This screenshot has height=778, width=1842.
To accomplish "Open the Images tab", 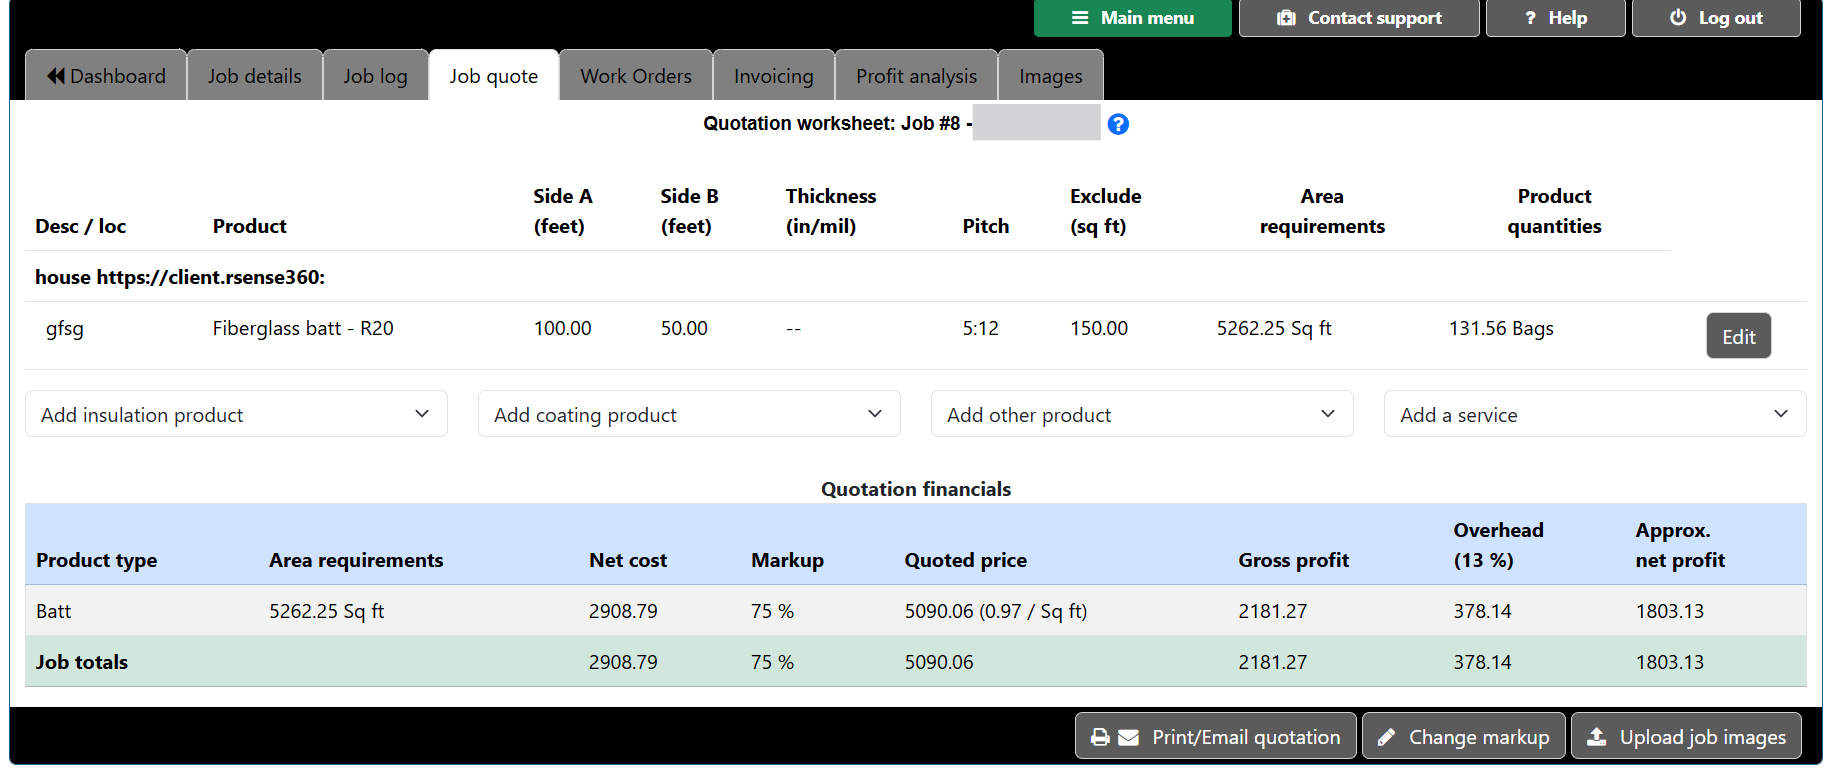I will 1050,76.
